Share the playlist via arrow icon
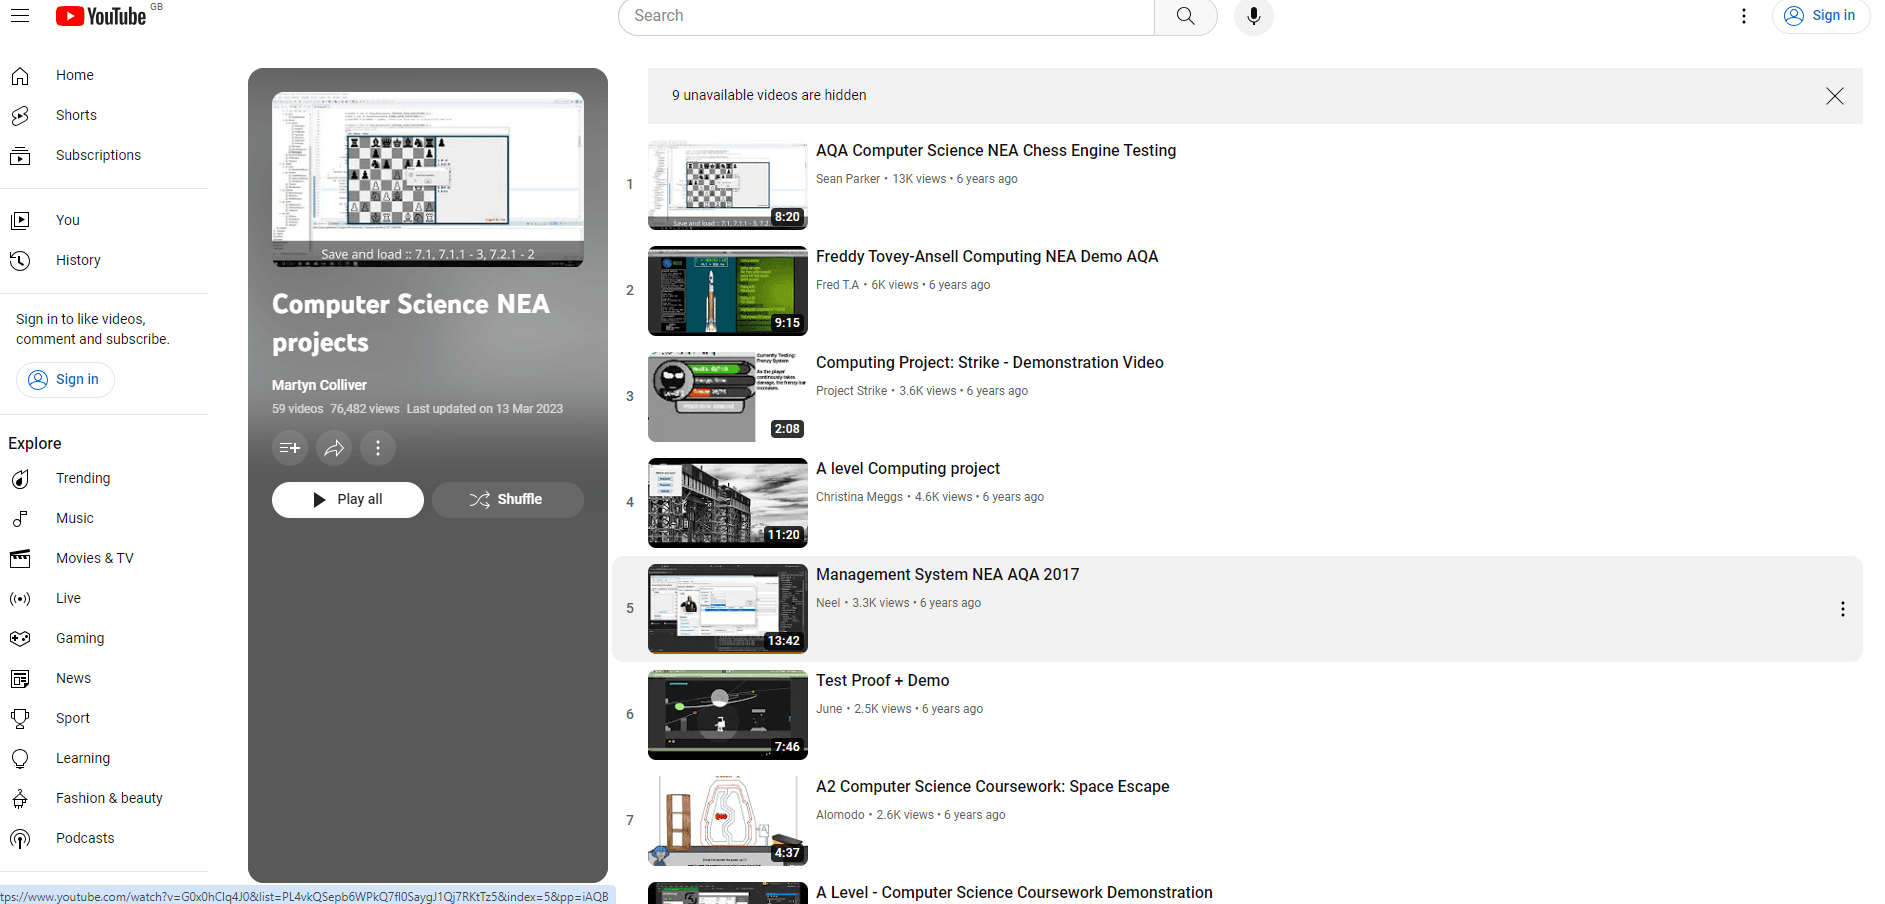This screenshot has height=904, width=1885. click(x=334, y=448)
